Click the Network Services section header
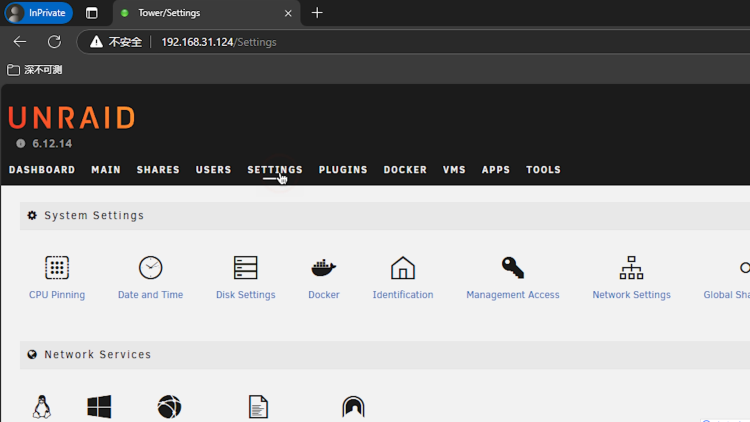Screen dimensions: 750x422 (x=385, y=355)
